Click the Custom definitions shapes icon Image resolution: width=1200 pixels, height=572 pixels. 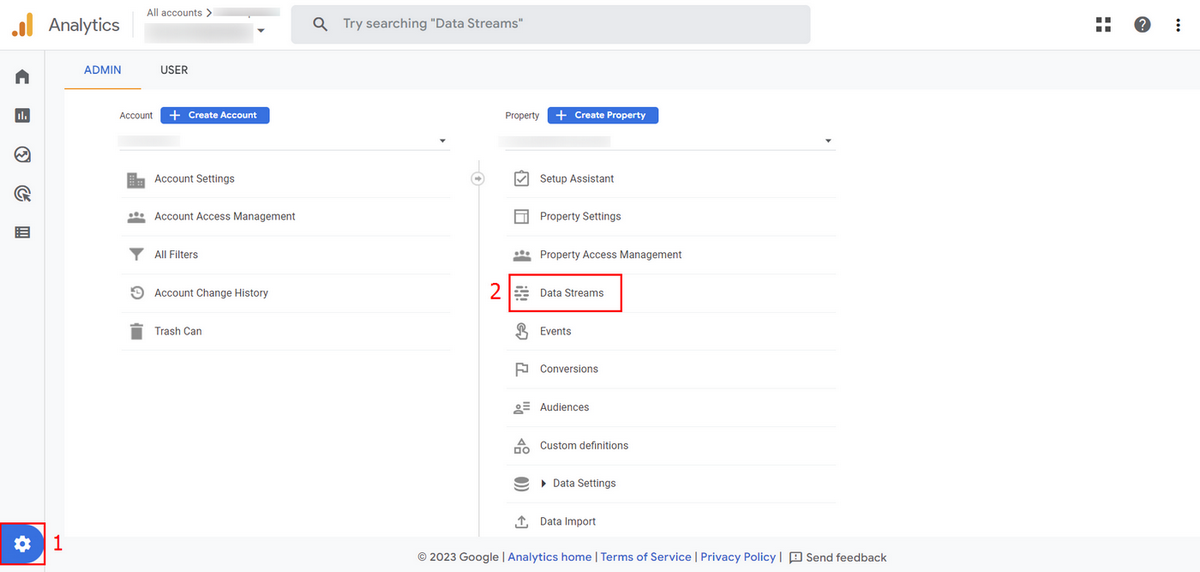tap(521, 446)
